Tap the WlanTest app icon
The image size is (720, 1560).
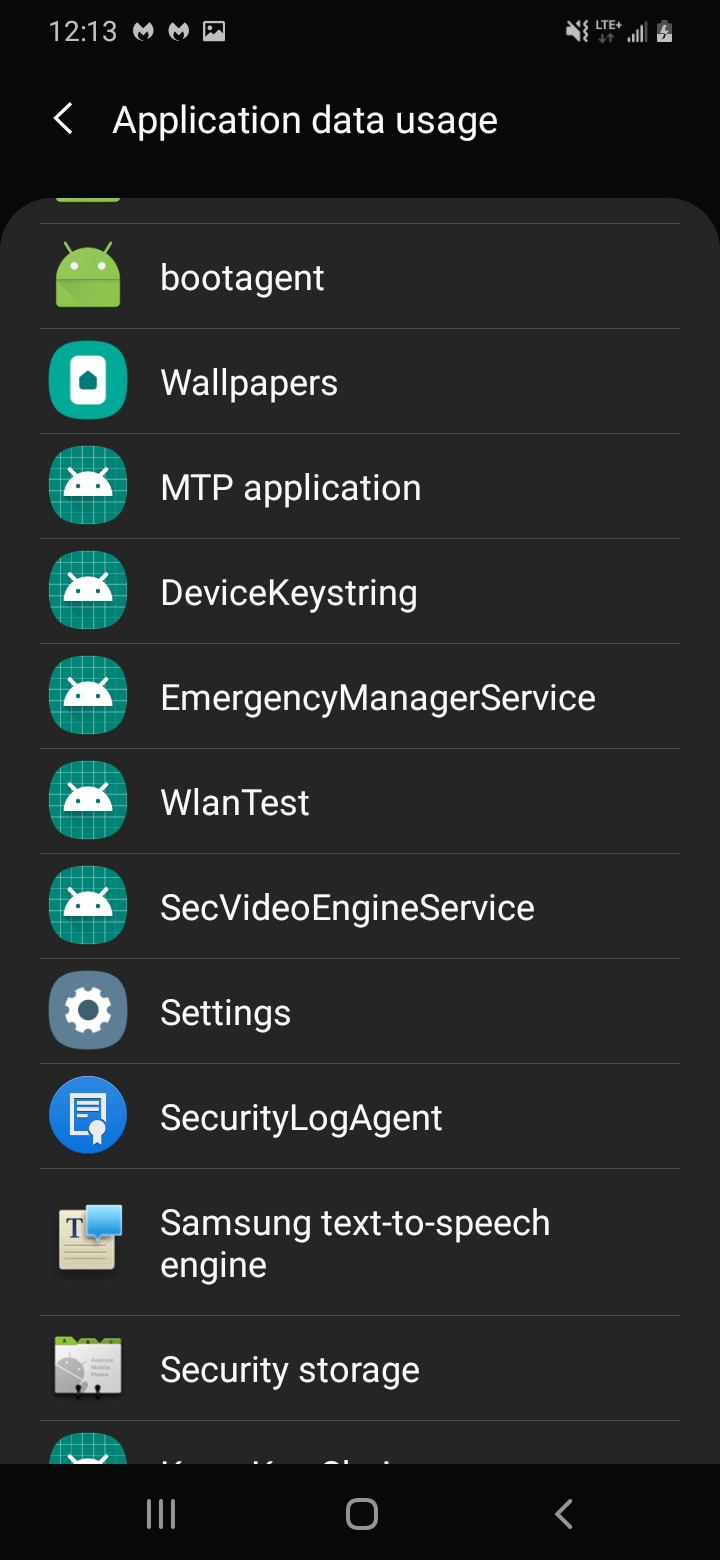coord(88,801)
